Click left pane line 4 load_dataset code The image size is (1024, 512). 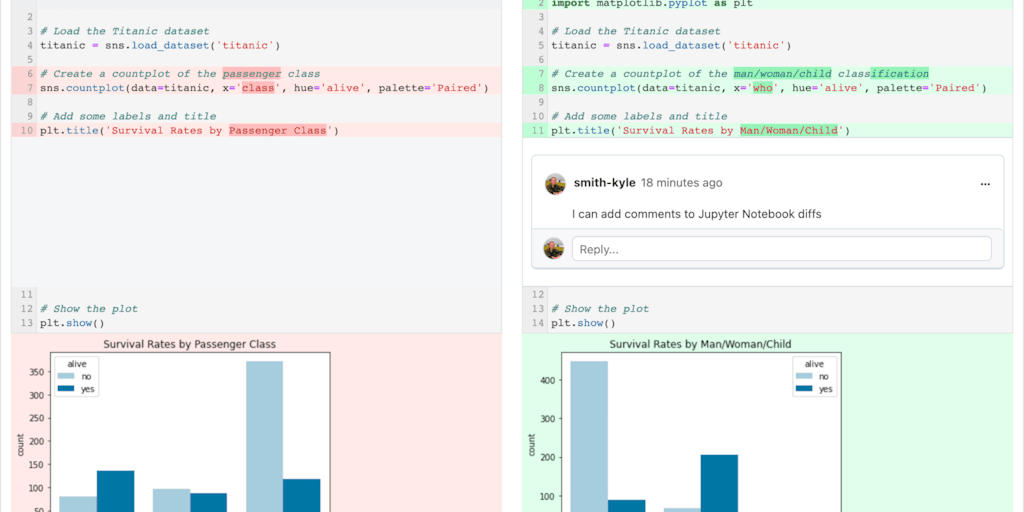coord(160,46)
